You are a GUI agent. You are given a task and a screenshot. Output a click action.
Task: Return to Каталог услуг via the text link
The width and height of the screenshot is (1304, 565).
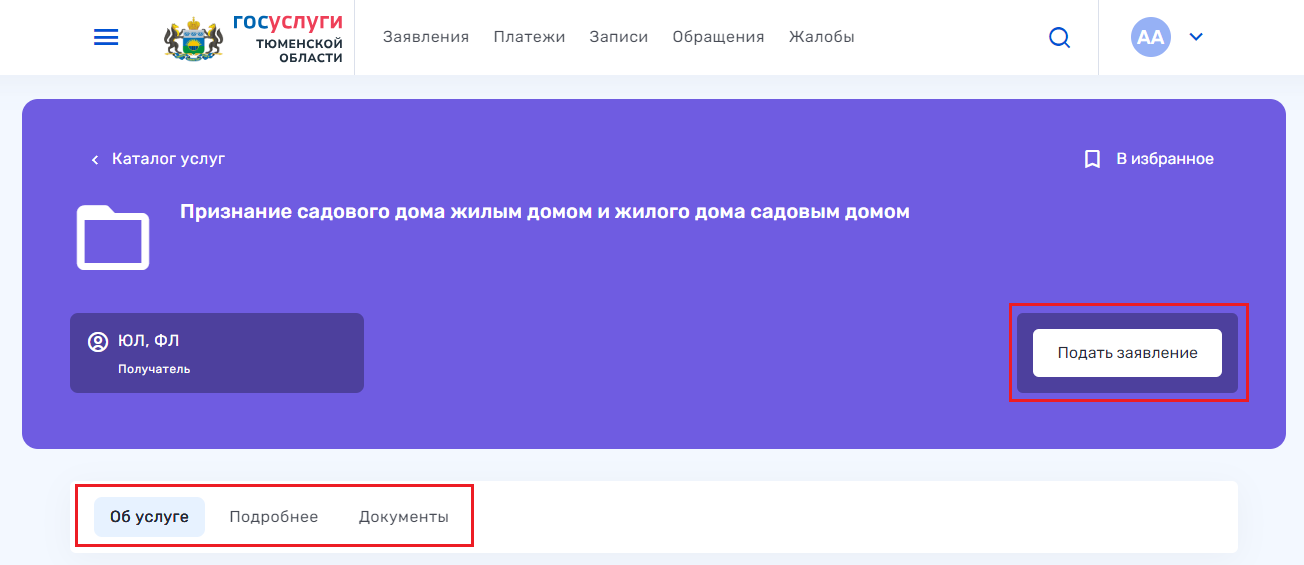(x=168, y=159)
